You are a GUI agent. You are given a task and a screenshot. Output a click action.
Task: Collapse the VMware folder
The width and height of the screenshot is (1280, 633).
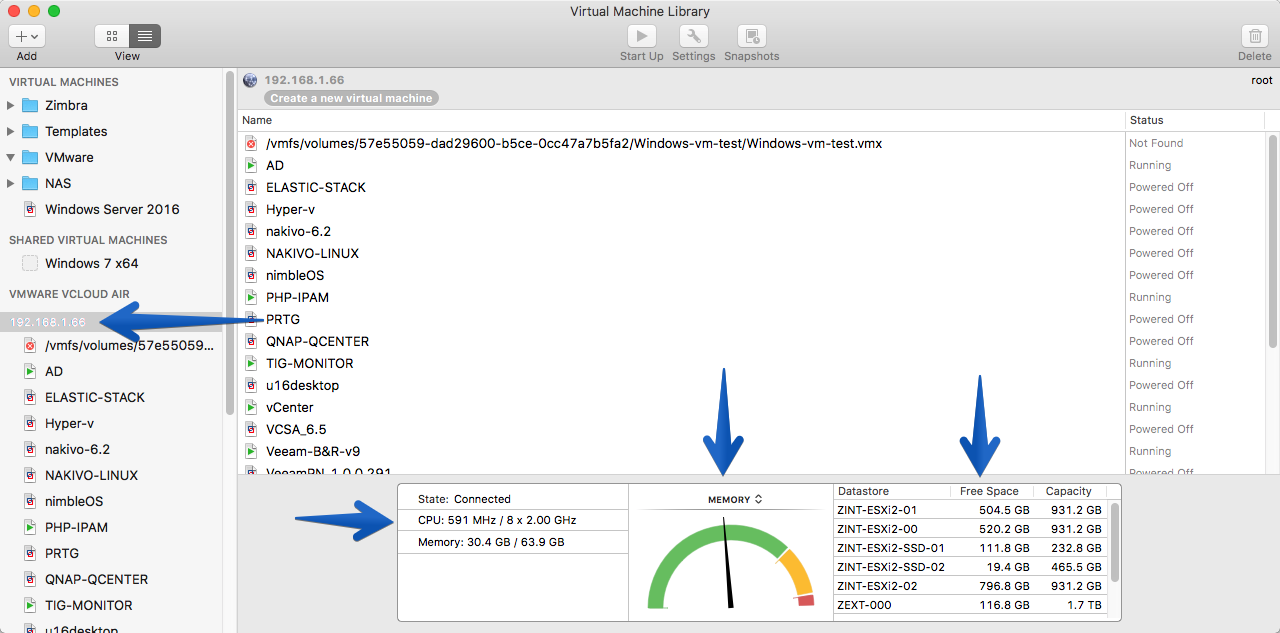11,157
